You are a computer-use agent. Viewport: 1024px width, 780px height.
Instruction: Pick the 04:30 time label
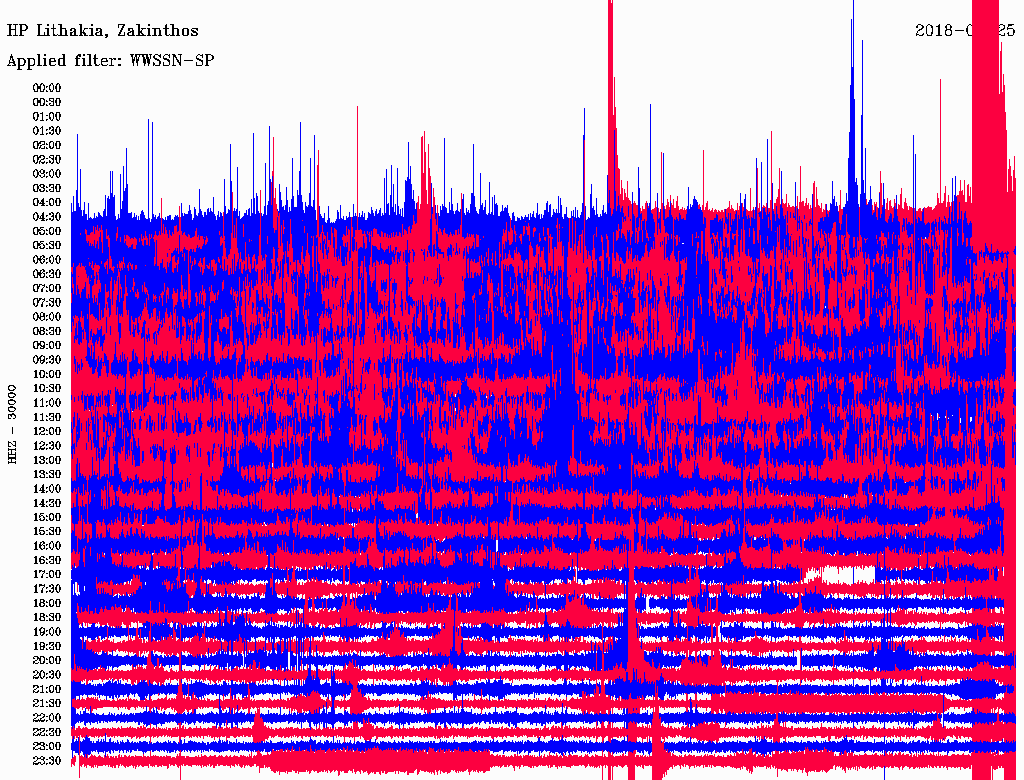(x=47, y=217)
